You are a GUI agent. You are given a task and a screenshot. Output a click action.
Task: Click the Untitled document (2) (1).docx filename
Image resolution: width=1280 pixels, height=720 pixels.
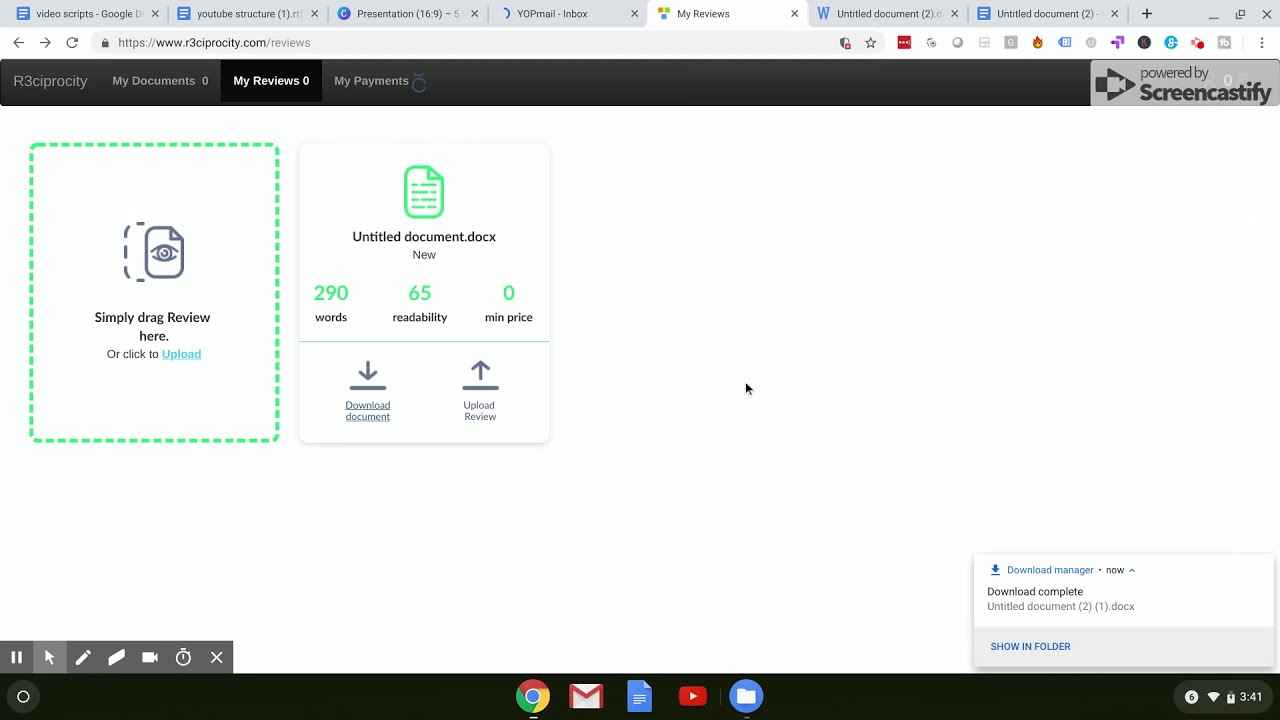click(x=1060, y=607)
